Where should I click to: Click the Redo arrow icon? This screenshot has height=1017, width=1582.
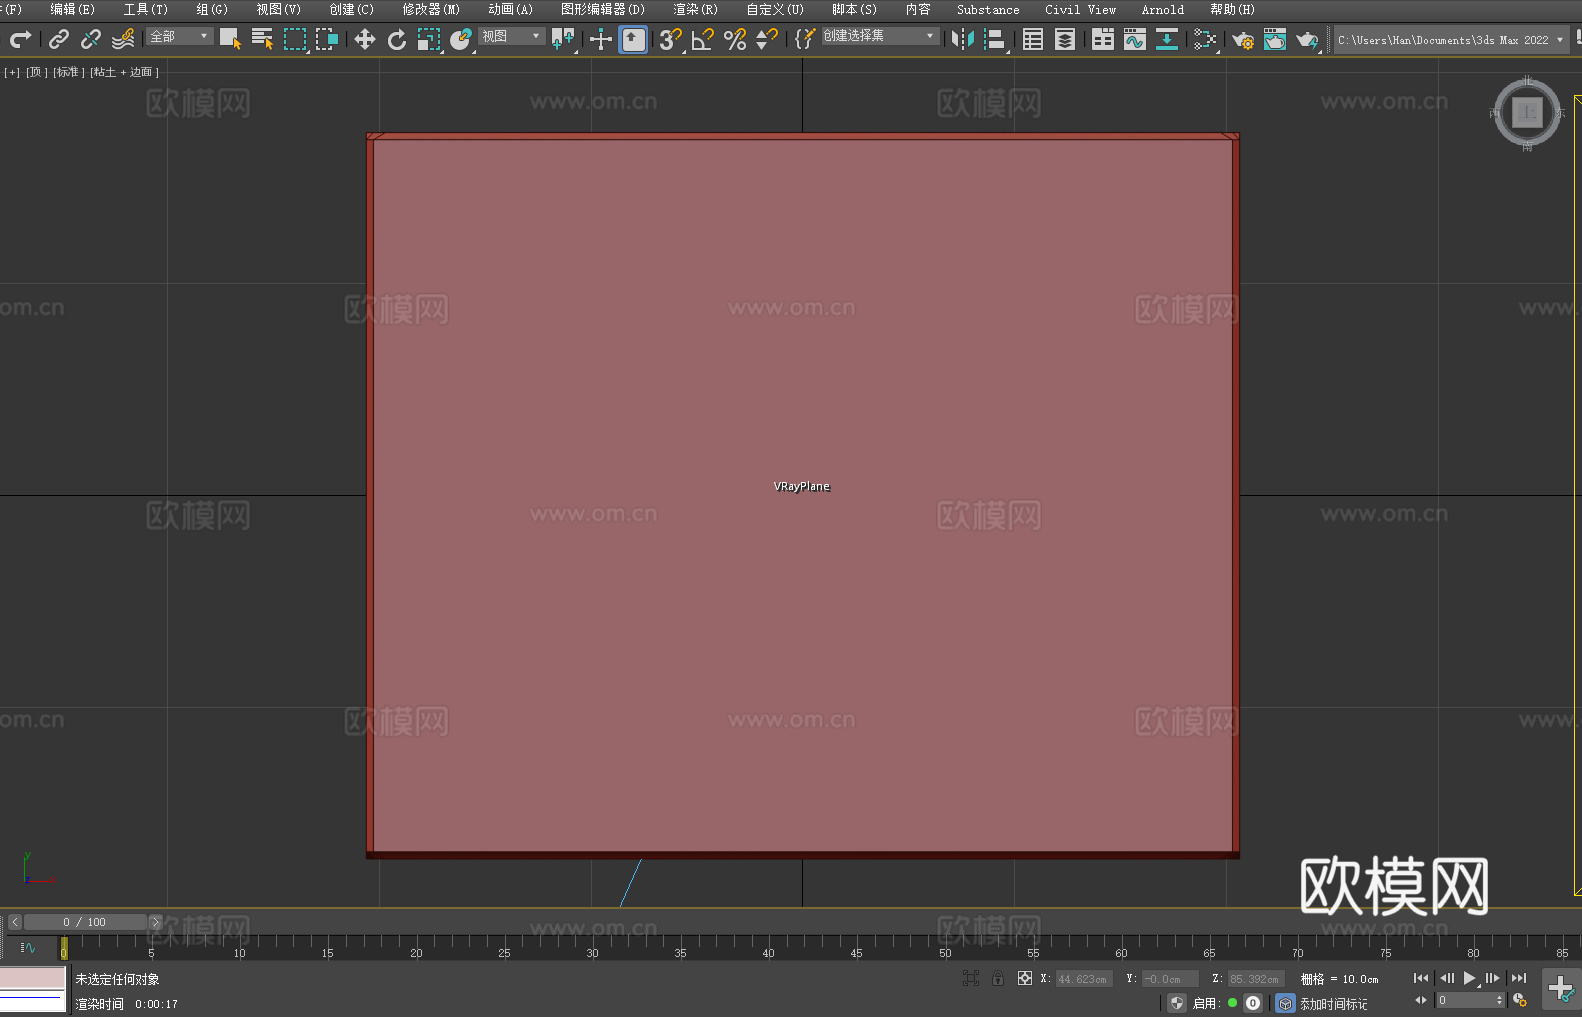[20, 39]
